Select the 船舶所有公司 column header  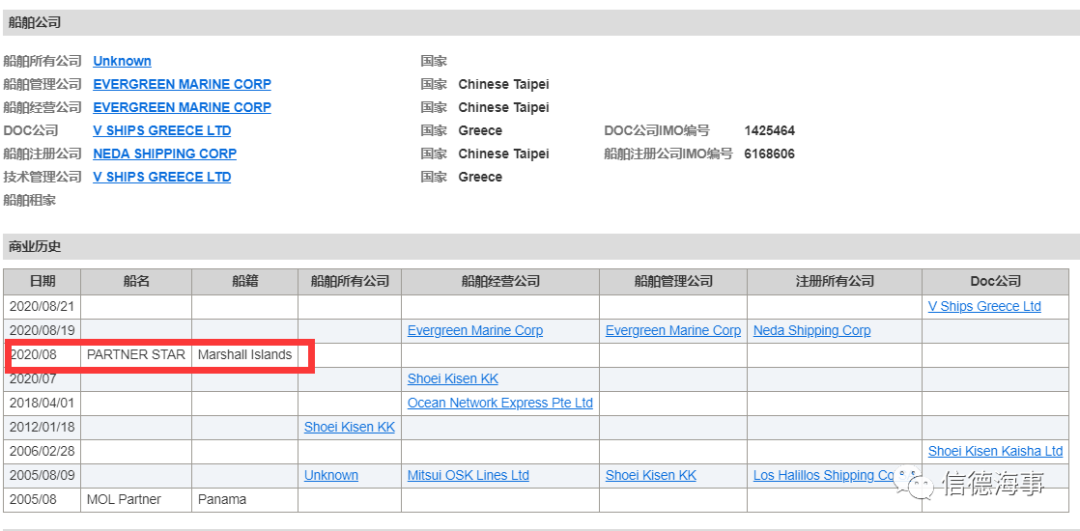tap(350, 281)
